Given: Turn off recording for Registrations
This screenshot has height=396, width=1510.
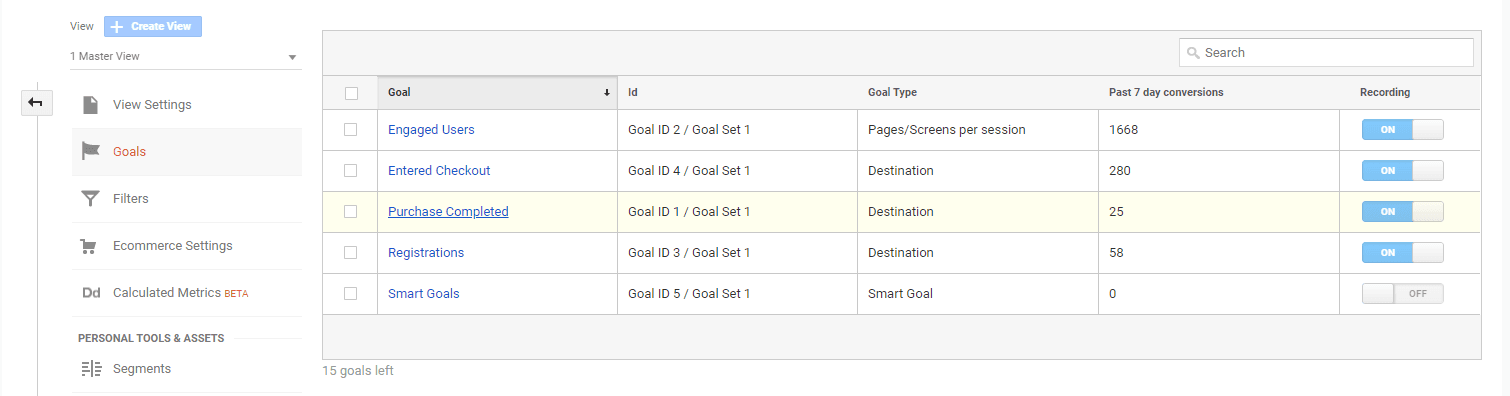Looking at the screenshot, I should coord(1402,253).
